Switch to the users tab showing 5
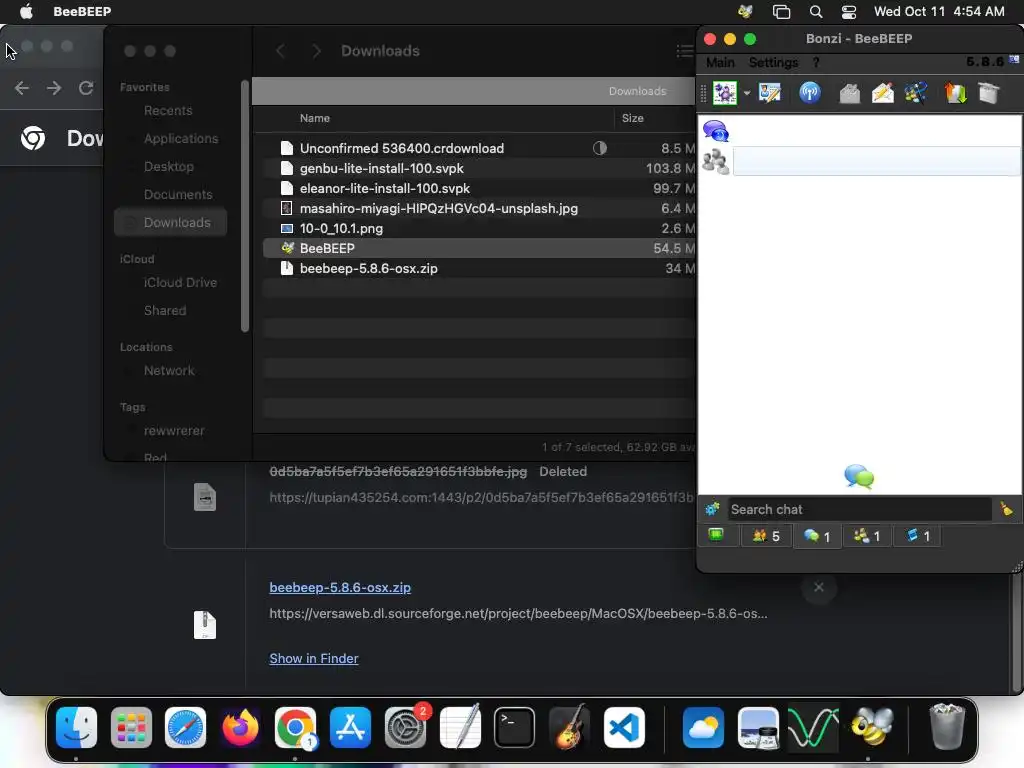This screenshot has width=1024, height=768. click(x=767, y=536)
